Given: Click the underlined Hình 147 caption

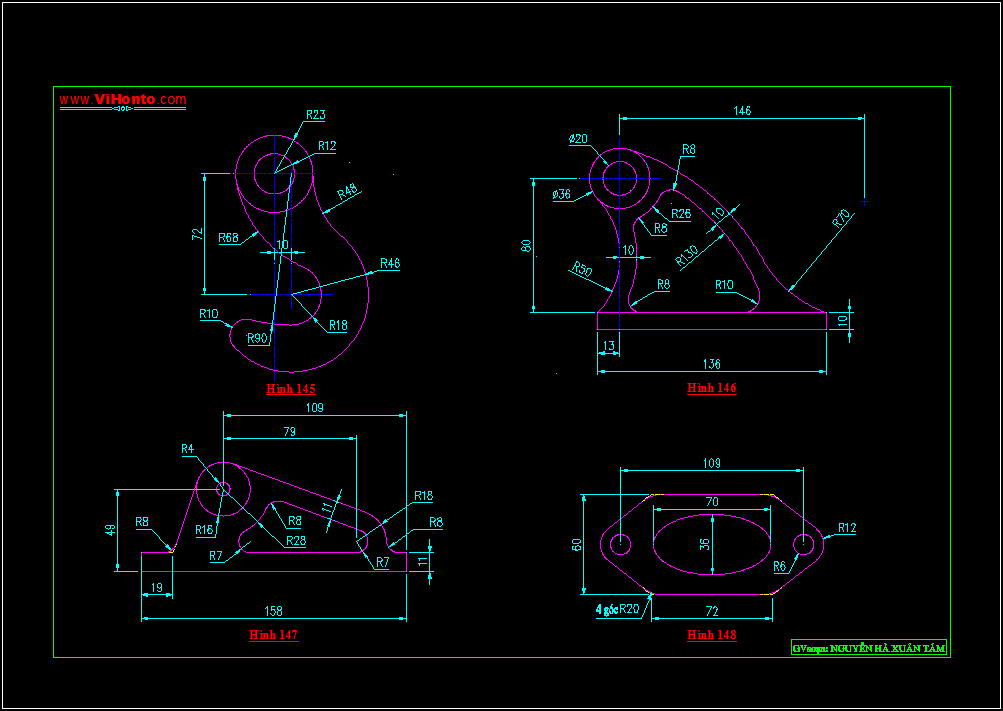Looking at the screenshot, I should pyautogui.click(x=272, y=633).
